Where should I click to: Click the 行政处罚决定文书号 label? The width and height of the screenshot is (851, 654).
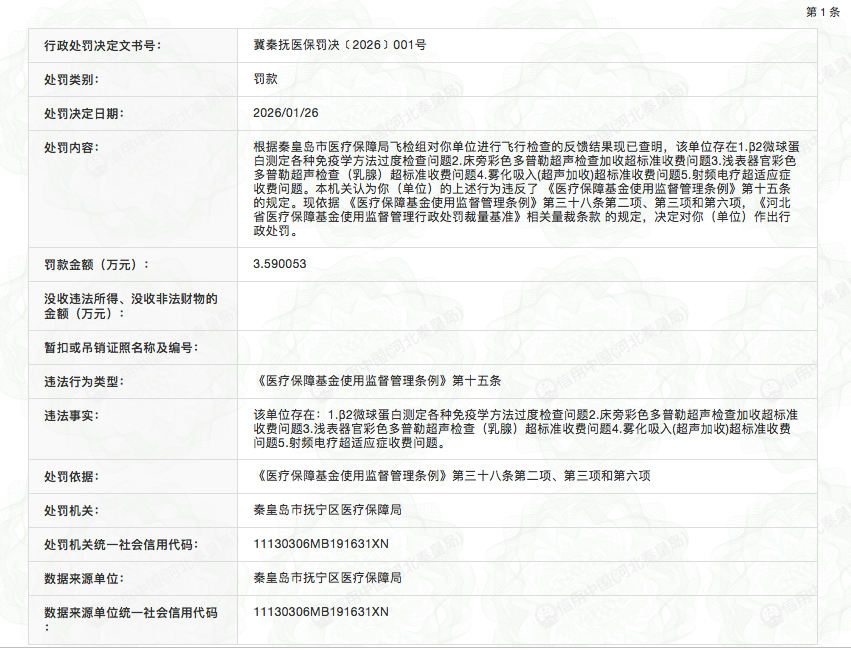(x=102, y=46)
